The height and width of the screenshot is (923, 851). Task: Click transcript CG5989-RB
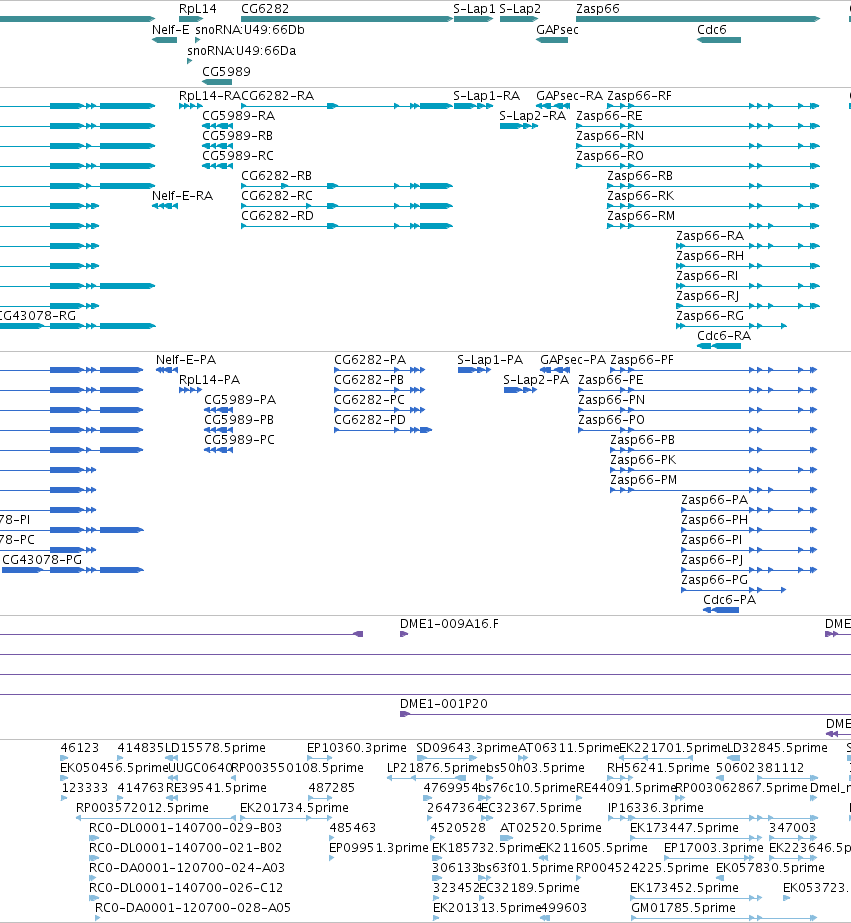[238, 136]
